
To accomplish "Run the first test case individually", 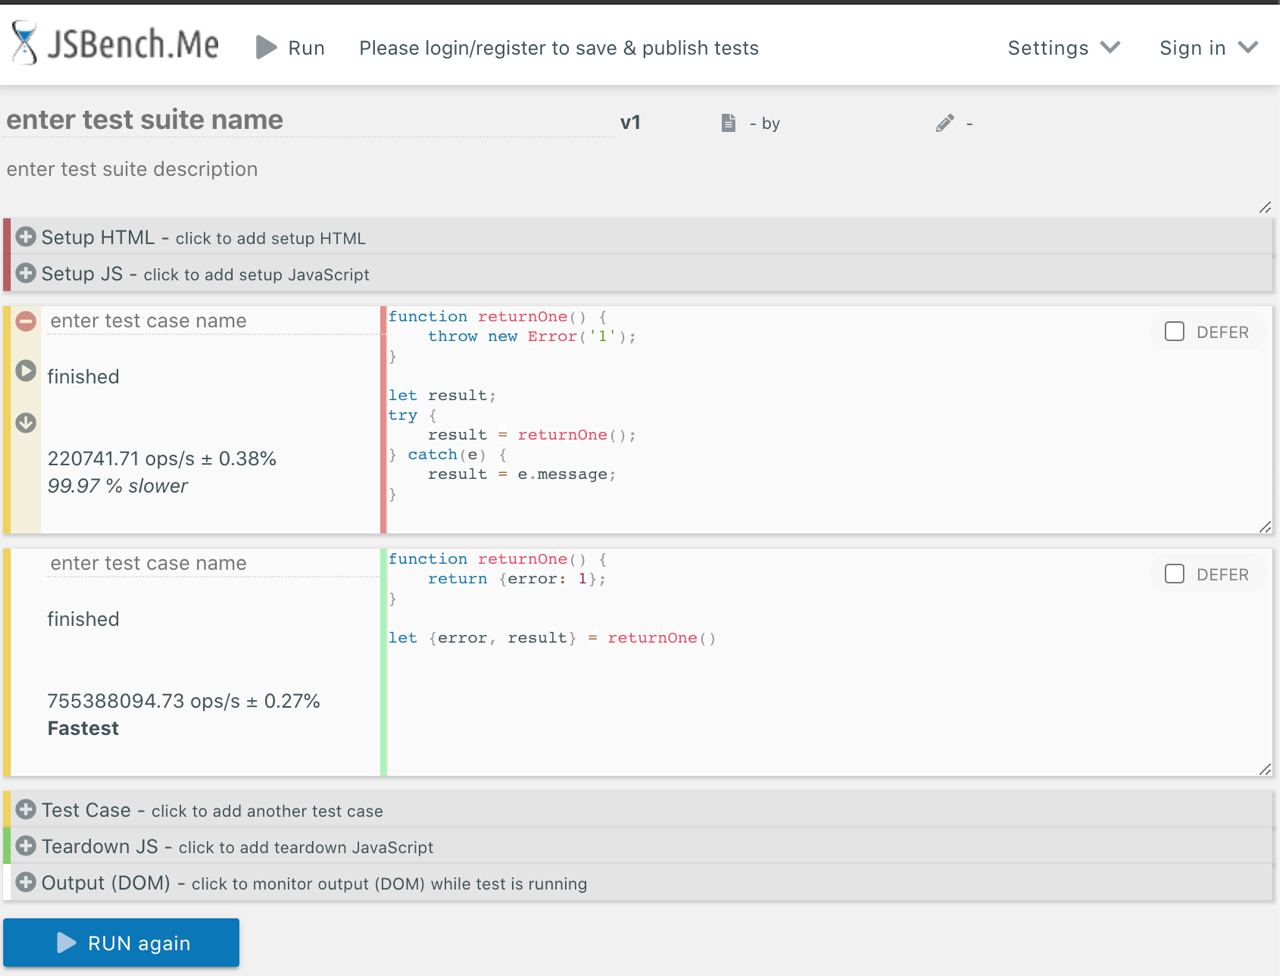I will click(x=26, y=371).
